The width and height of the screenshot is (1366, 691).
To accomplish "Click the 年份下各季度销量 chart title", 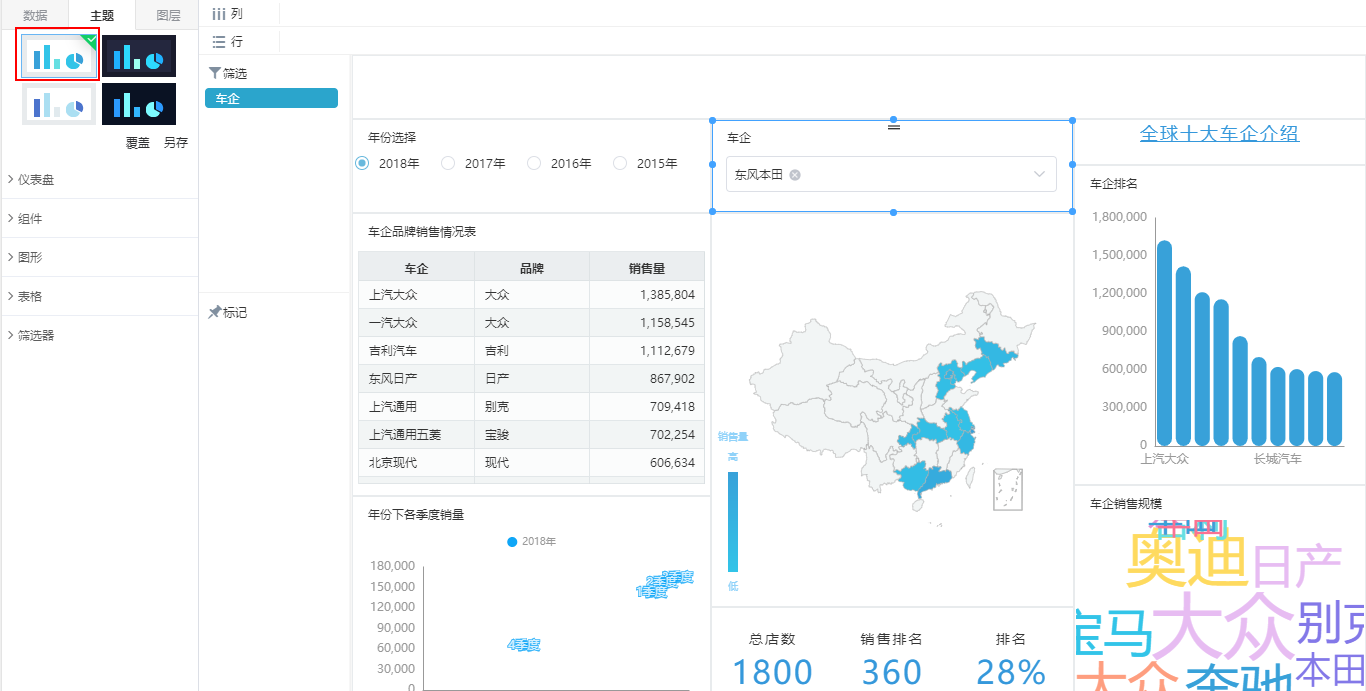I will point(416,515).
